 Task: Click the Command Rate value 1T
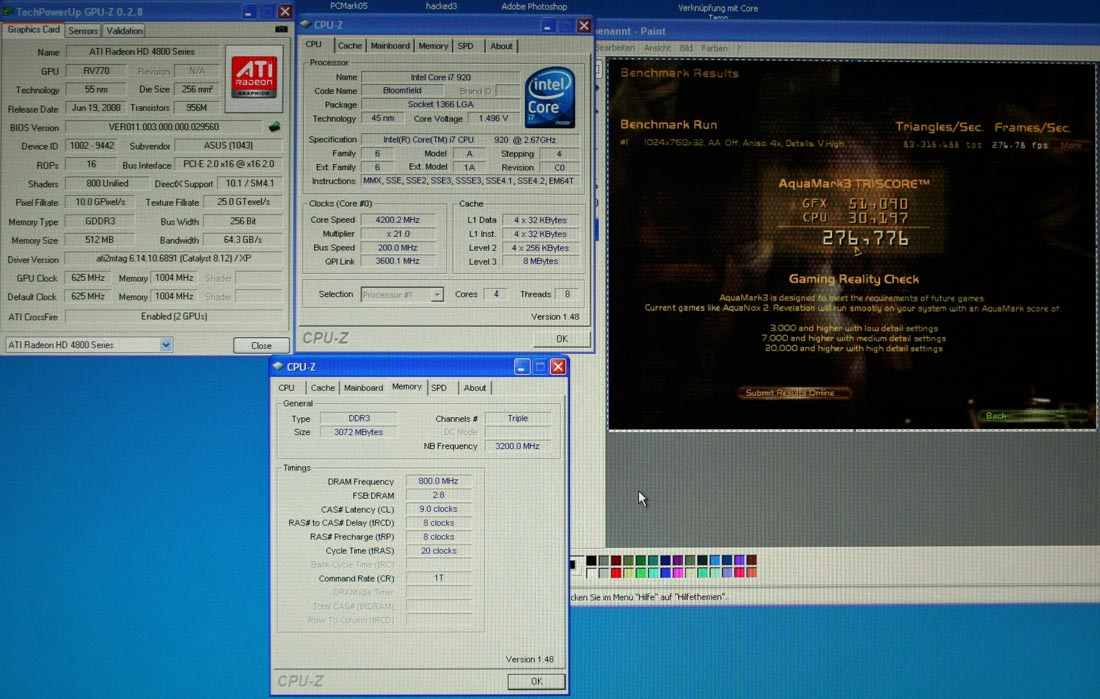coord(438,578)
